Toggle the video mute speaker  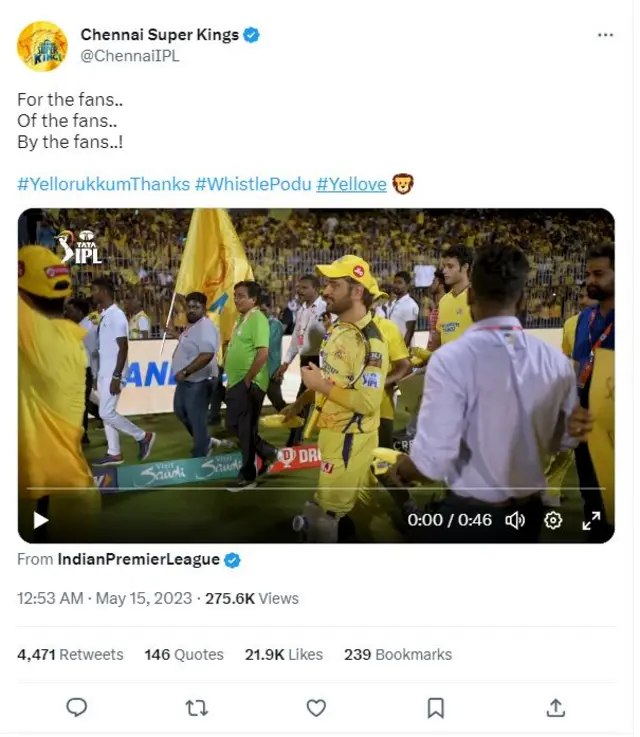pos(515,520)
